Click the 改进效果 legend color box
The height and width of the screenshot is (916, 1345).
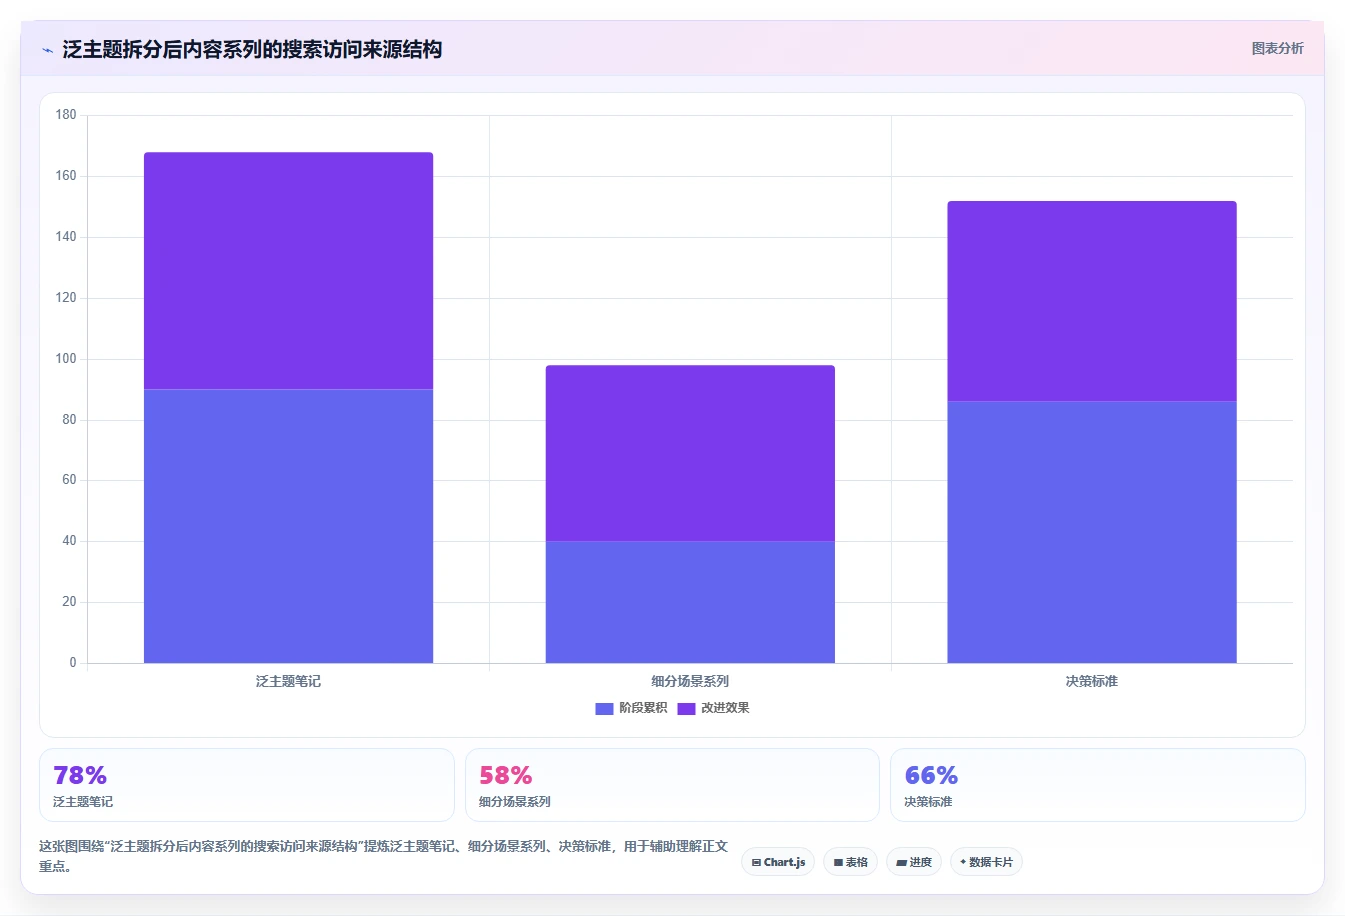click(x=686, y=709)
